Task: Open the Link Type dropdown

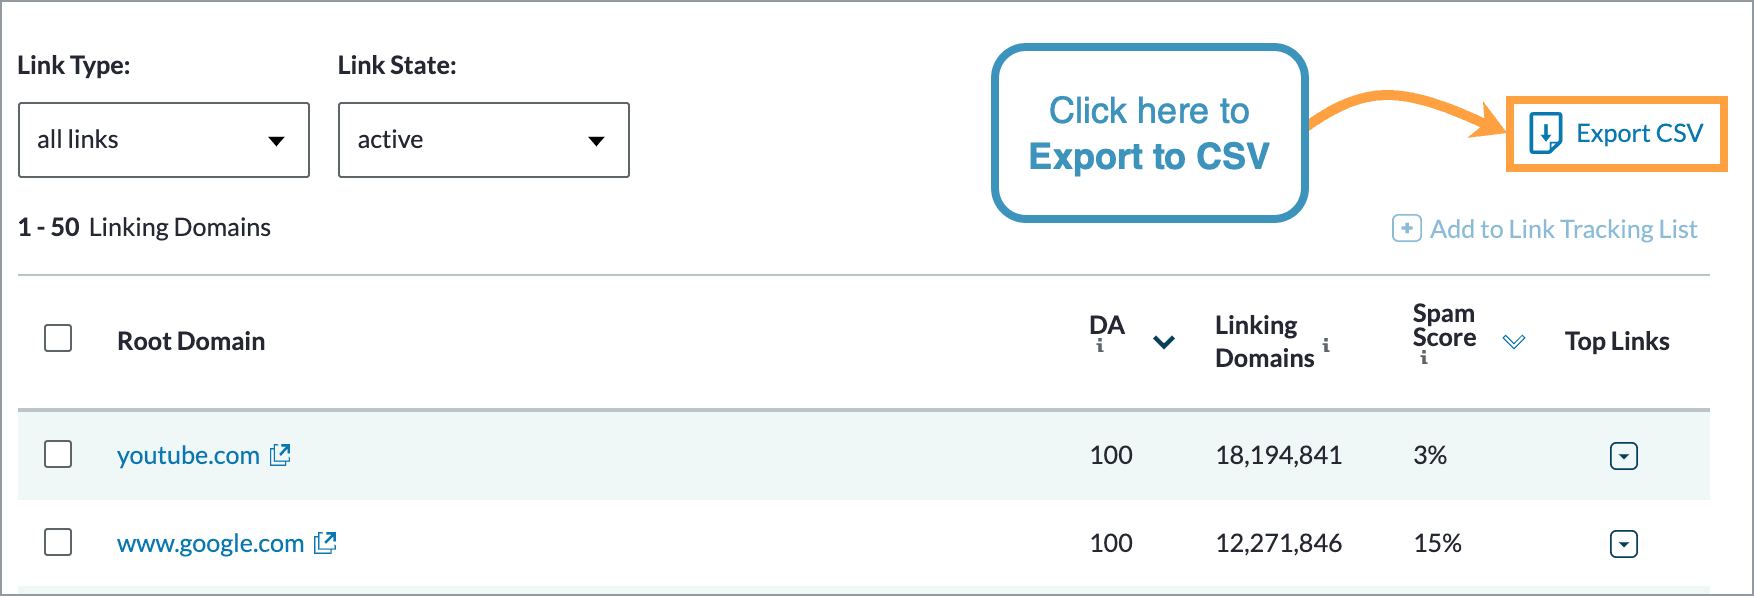Action: [163, 140]
